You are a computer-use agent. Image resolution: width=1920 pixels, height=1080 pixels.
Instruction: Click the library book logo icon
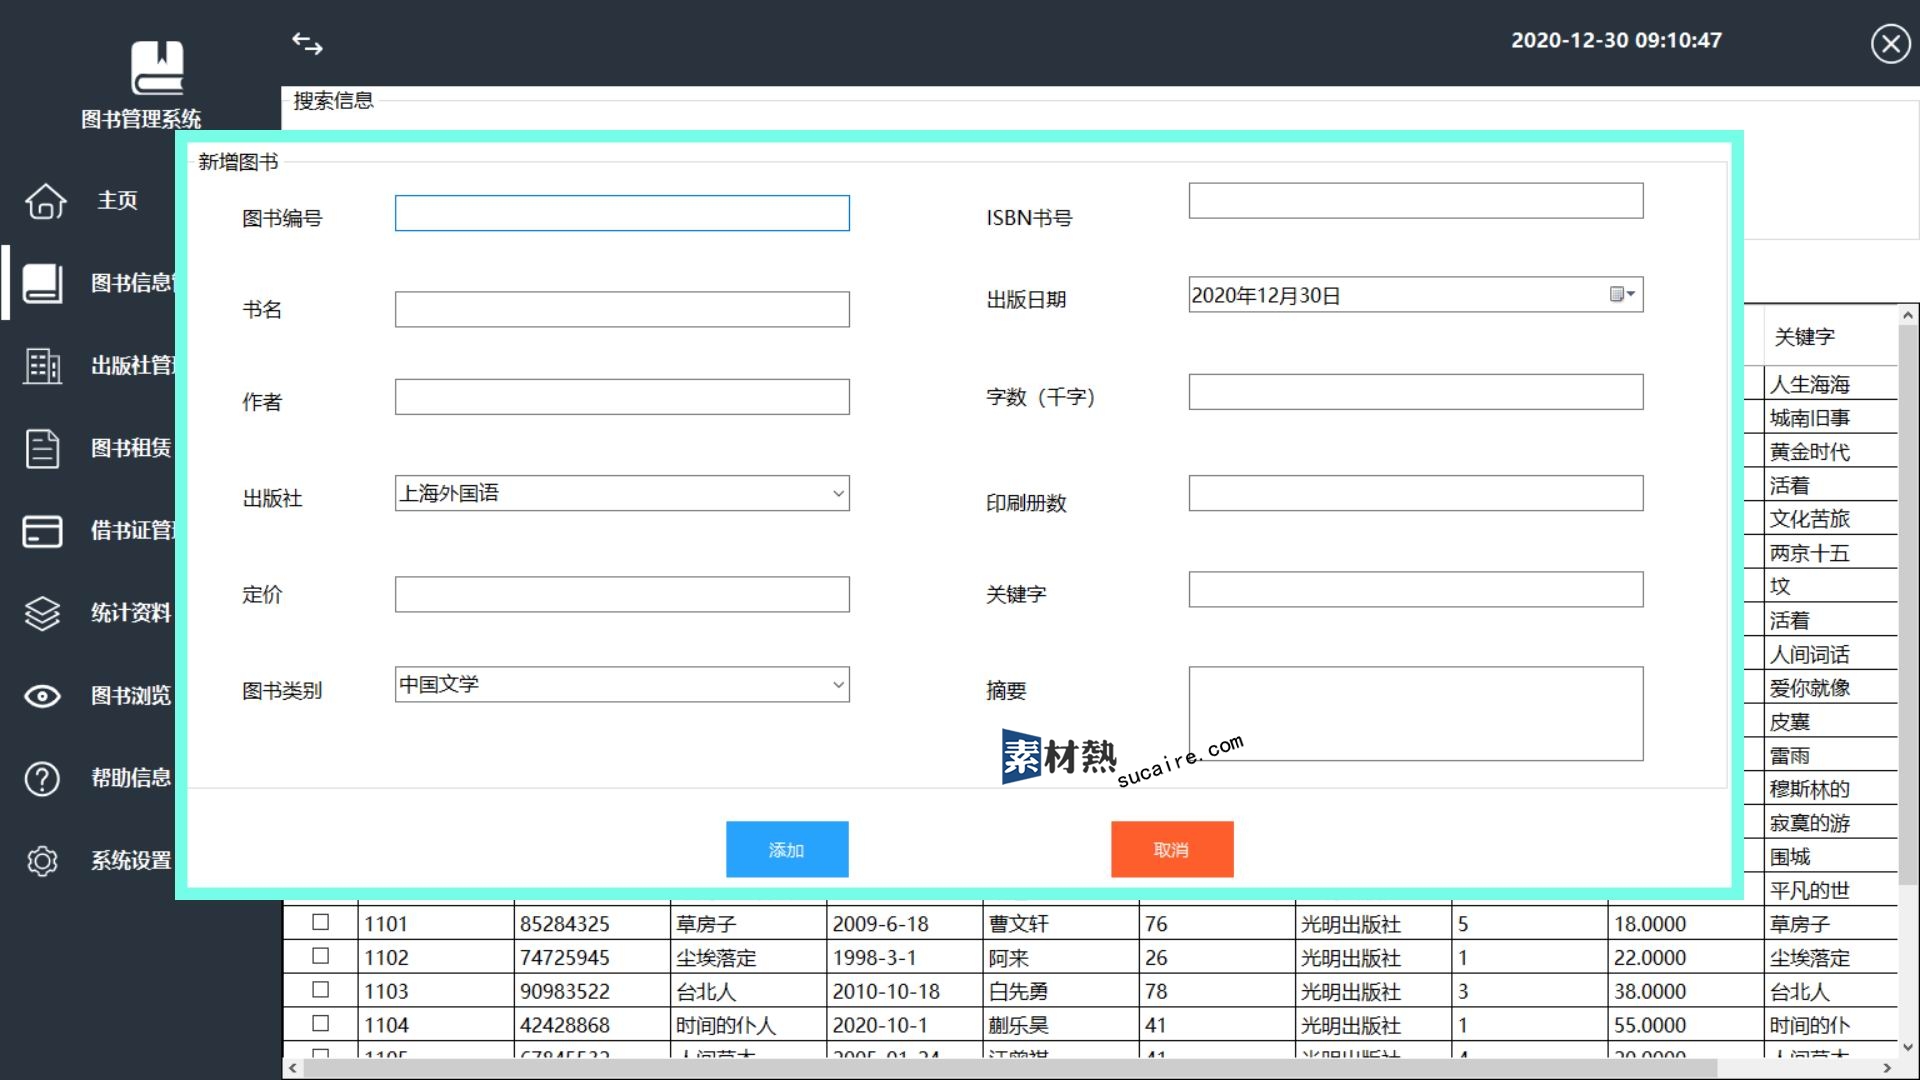coord(157,67)
